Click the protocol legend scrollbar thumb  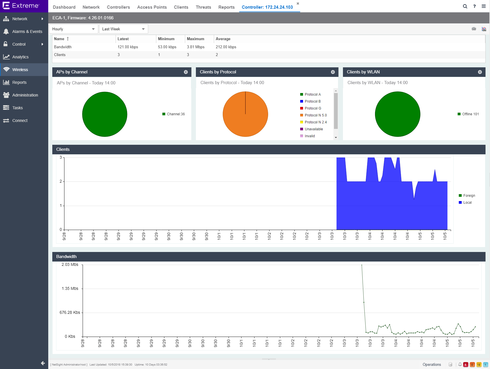336,110
